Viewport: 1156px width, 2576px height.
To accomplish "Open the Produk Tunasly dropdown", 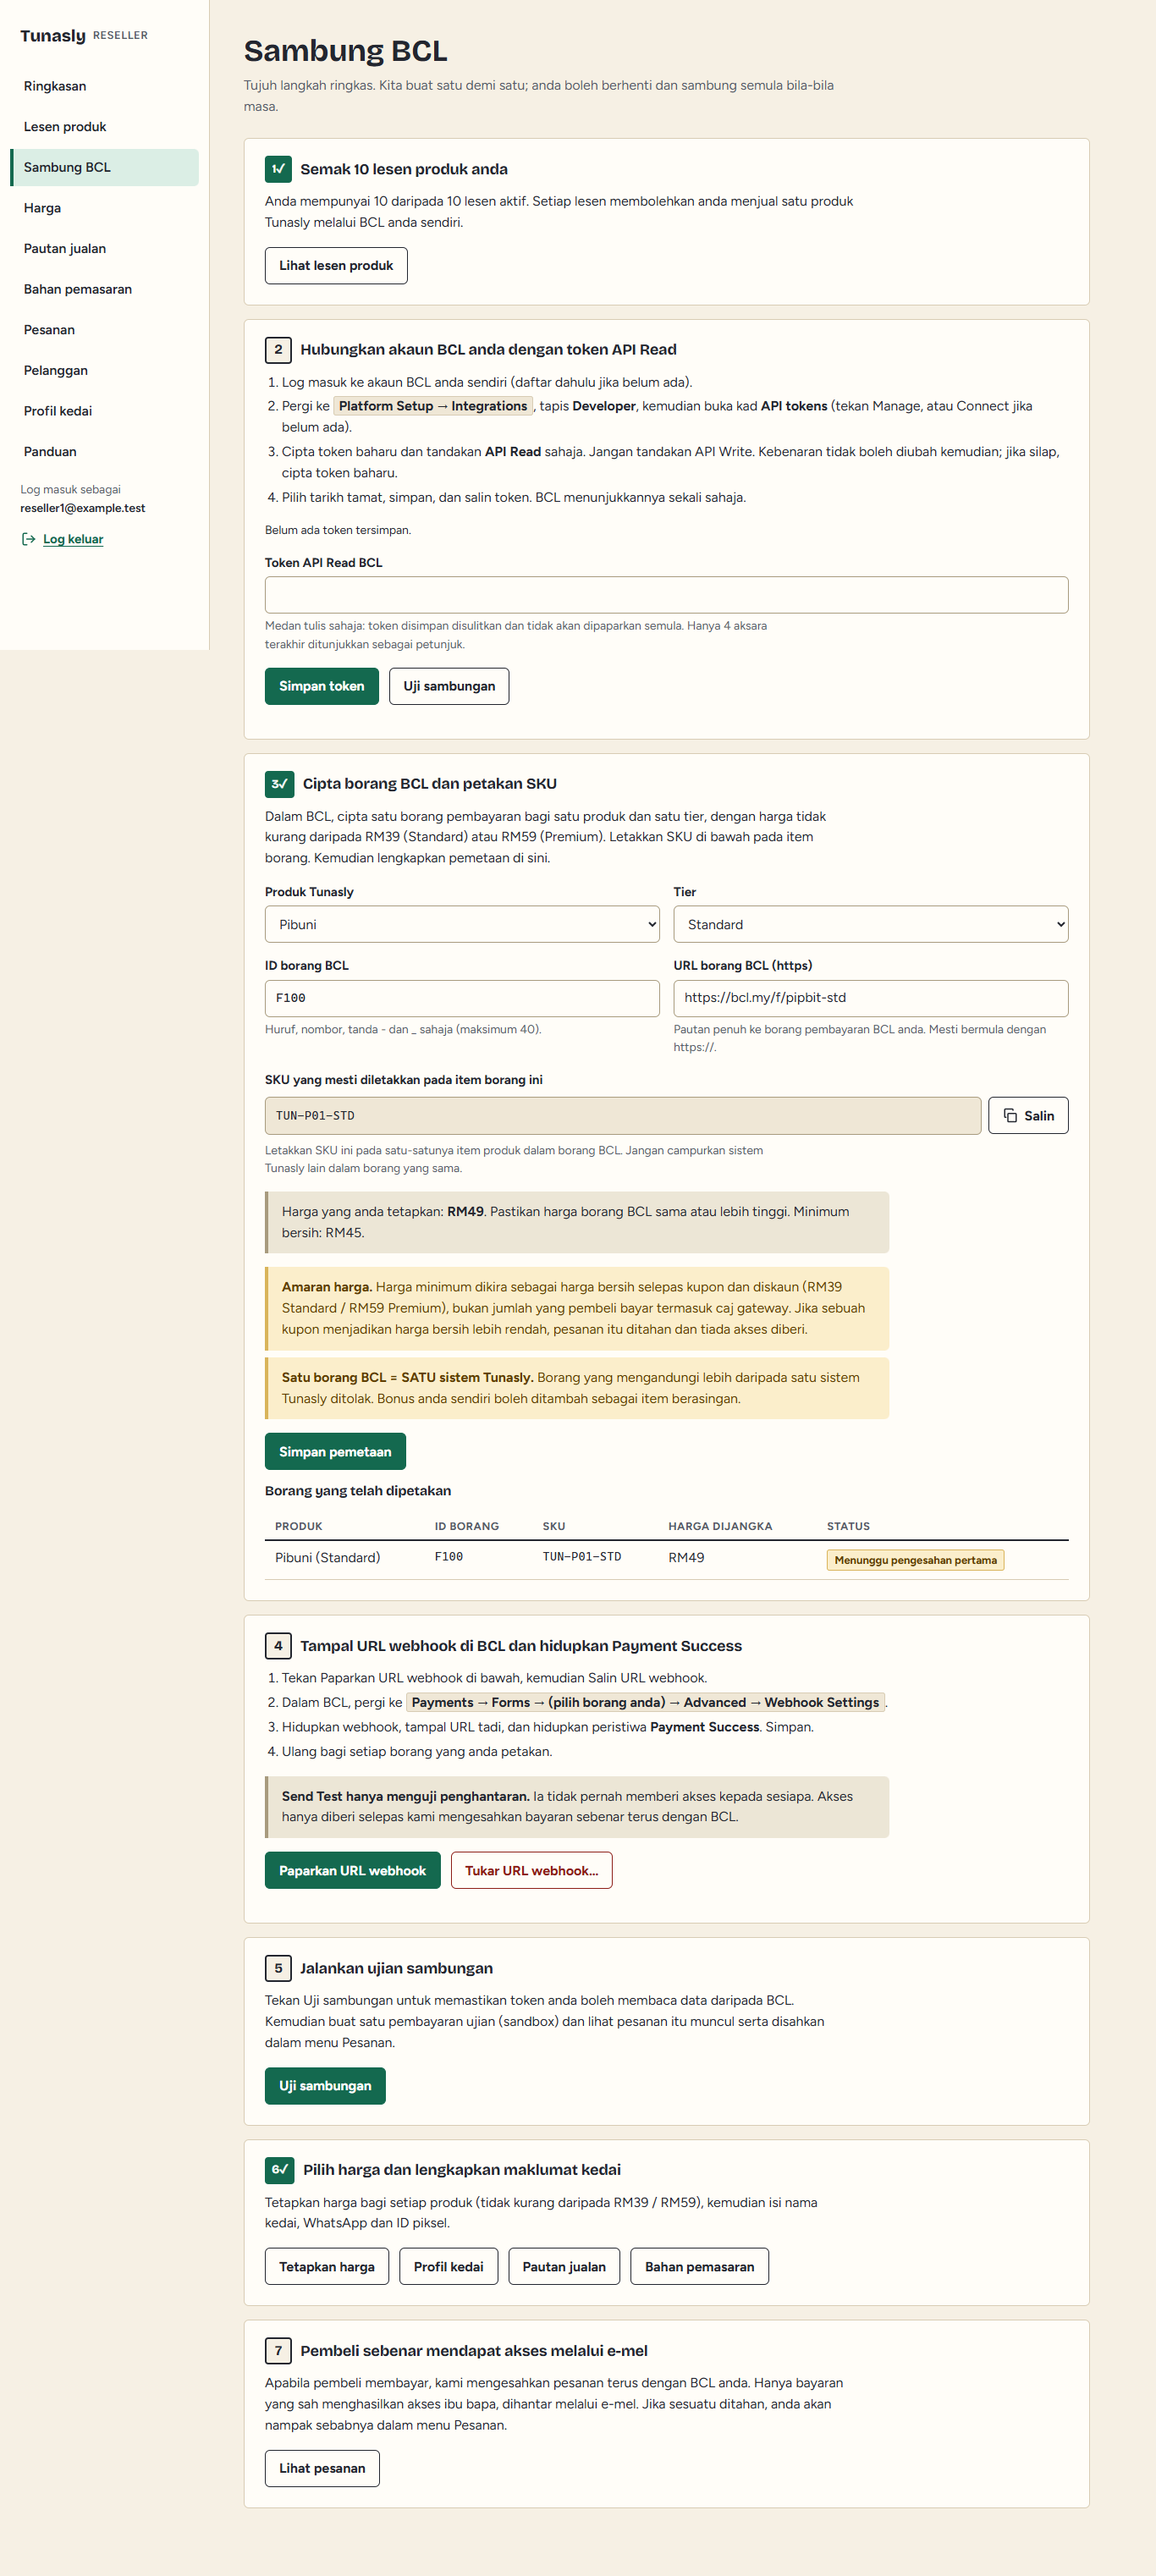I will (x=462, y=924).
